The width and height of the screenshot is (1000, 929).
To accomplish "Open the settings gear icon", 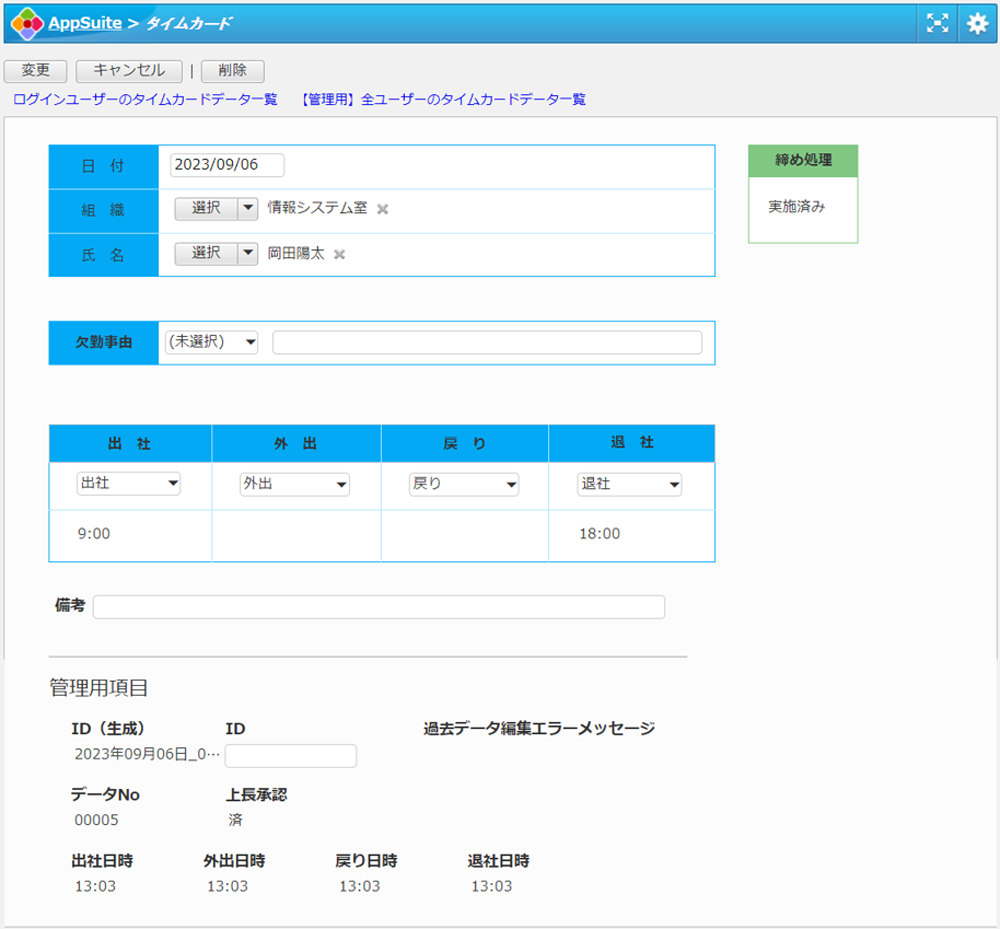I will pos(977,24).
